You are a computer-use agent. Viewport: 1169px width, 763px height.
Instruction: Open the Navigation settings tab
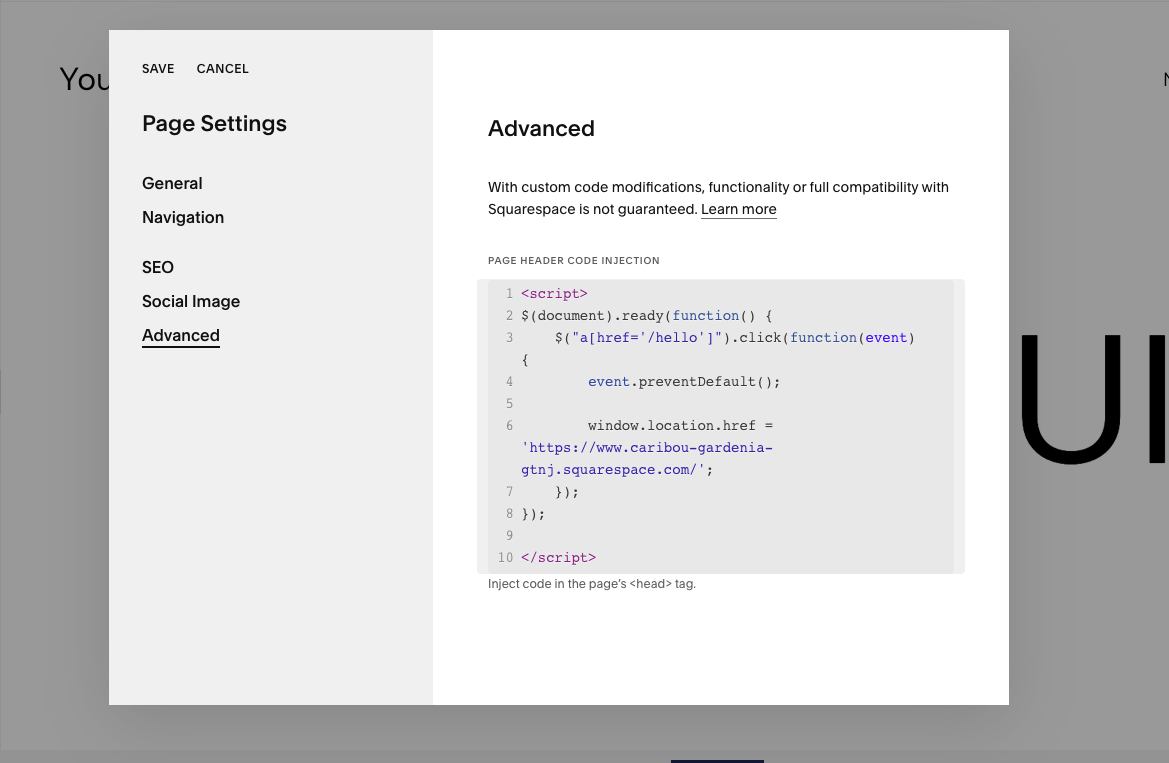183,218
